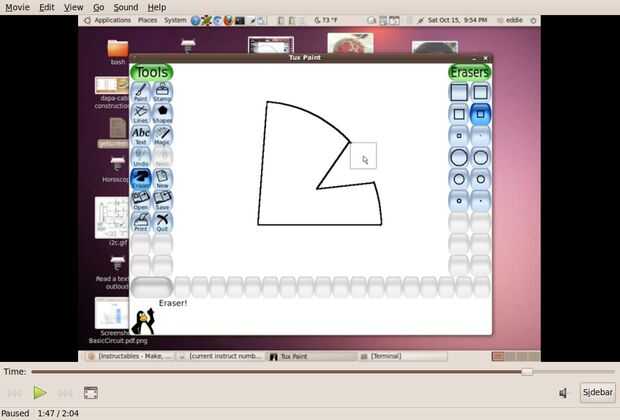The width and height of the screenshot is (620, 420).
Task: Switch to the current instruct numb taskbar window
Action: pyautogui.click(x=221, y=356)
